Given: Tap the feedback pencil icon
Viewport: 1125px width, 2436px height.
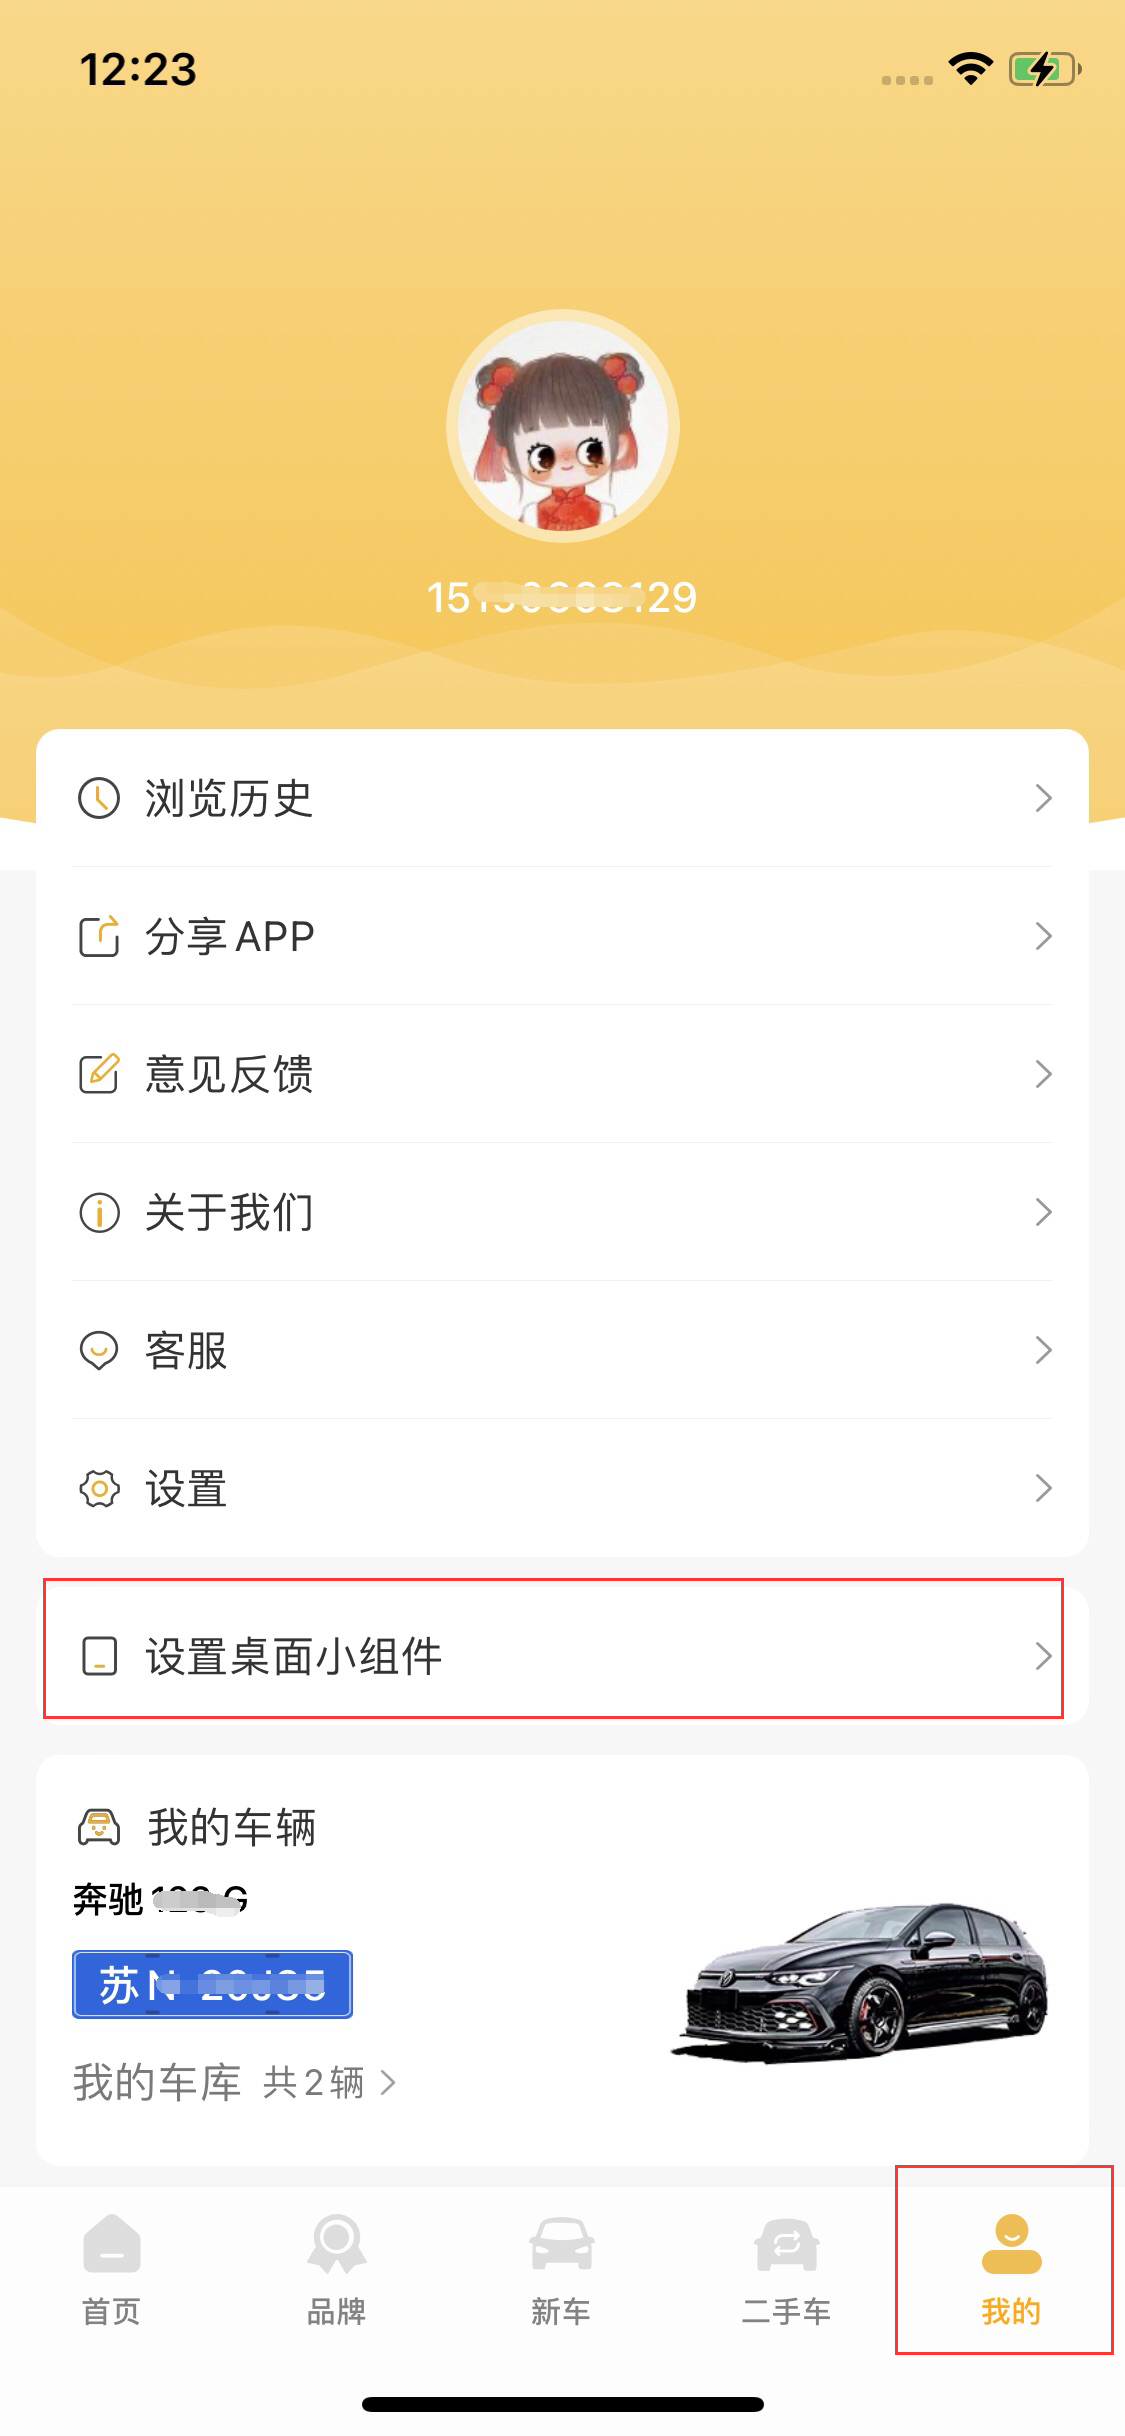Looking at the screenshot, I should [99, 1074].
